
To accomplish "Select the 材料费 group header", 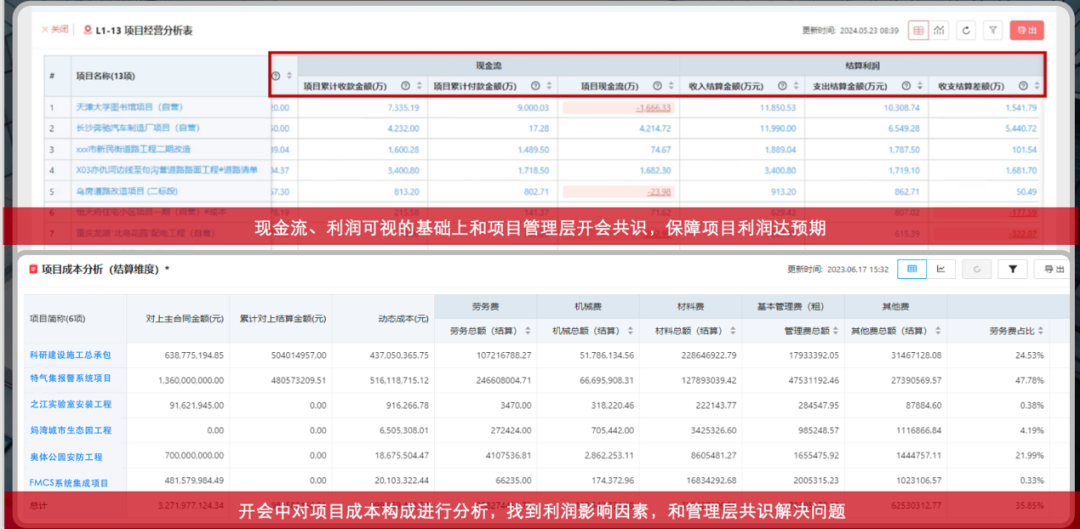I will 690,307.
